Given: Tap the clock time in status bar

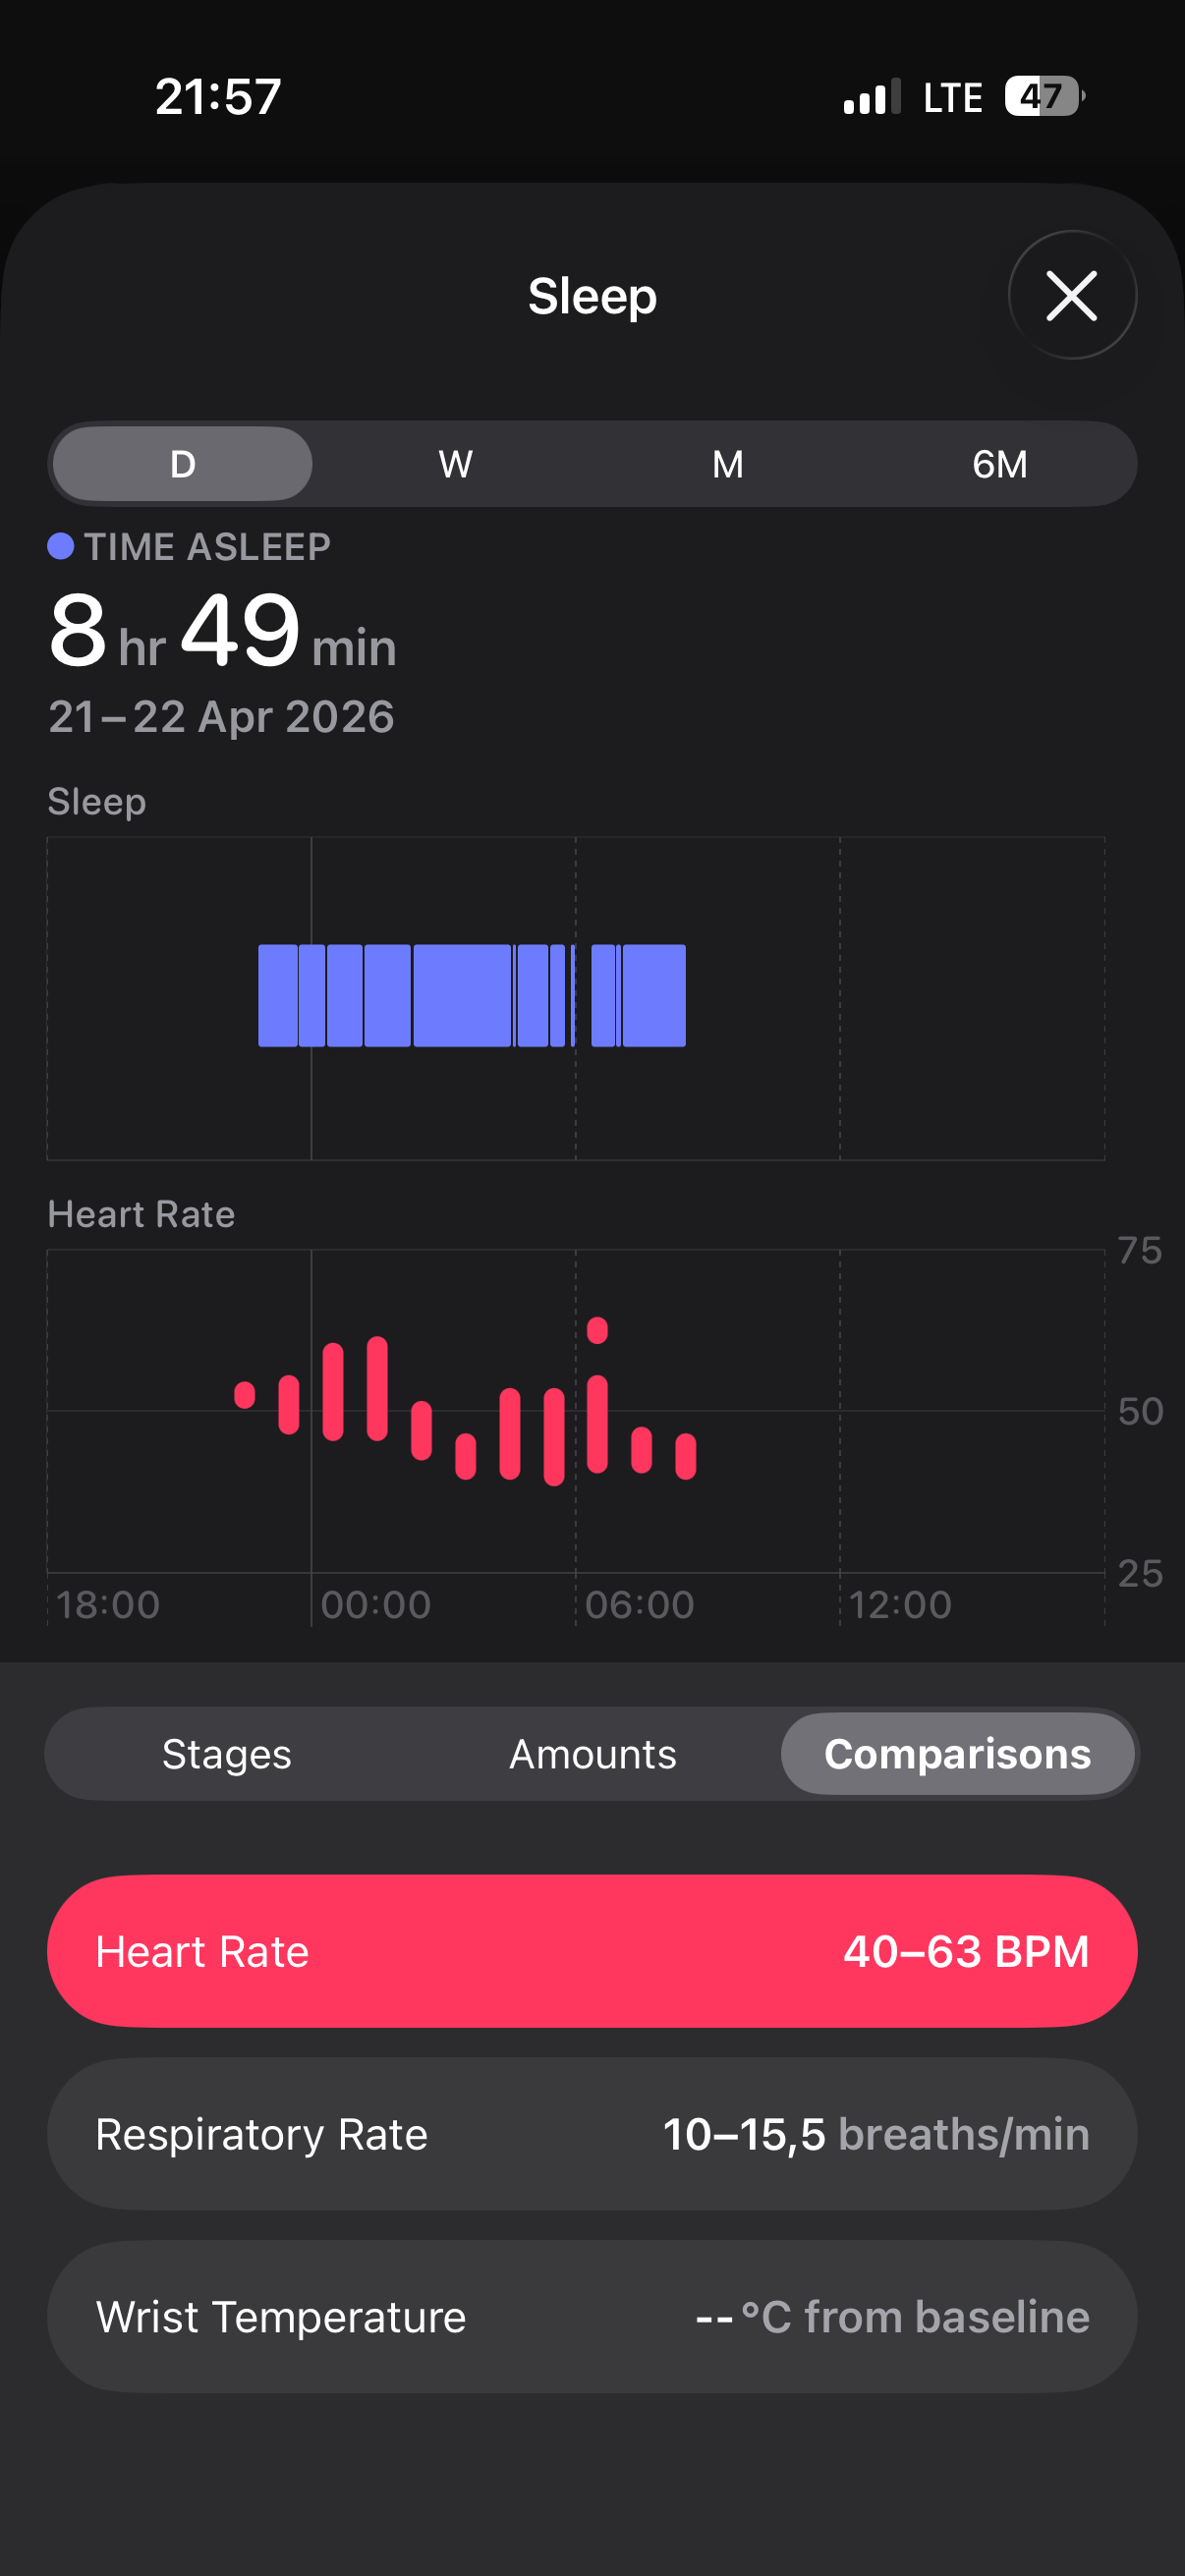Looking at the screenshot, I should [x=218, y=97].
